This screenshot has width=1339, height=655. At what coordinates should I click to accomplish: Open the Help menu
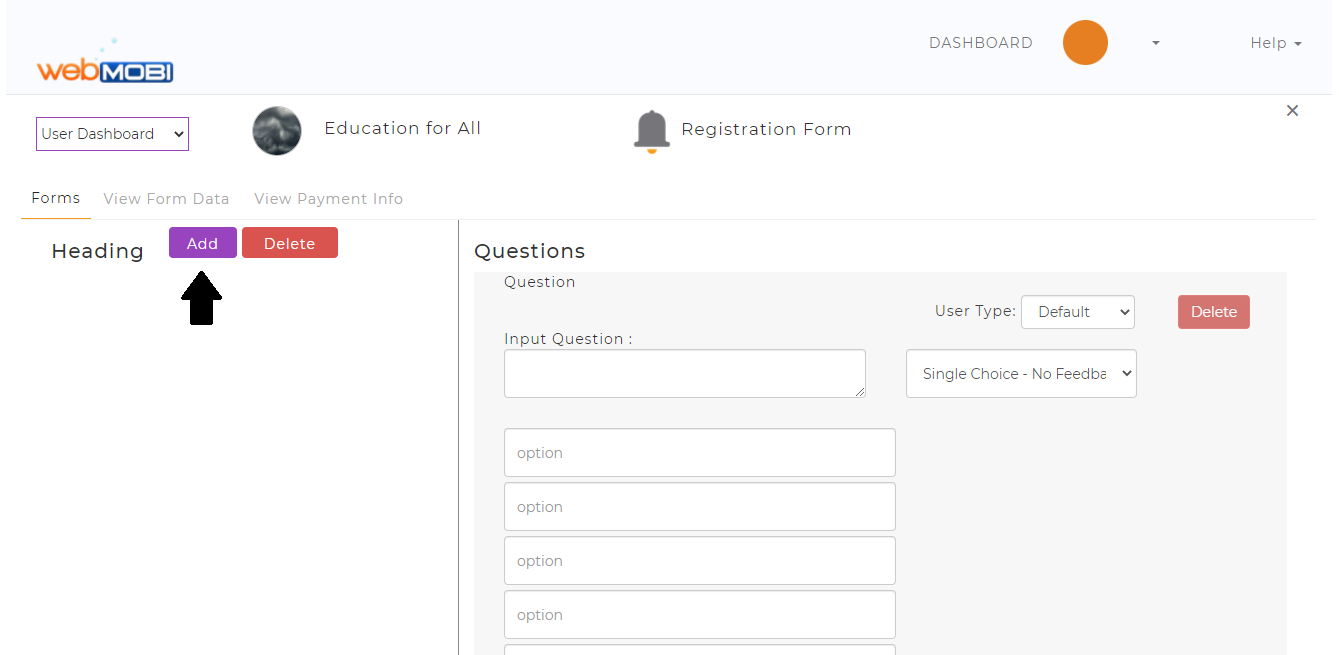tap(1276, 43)
